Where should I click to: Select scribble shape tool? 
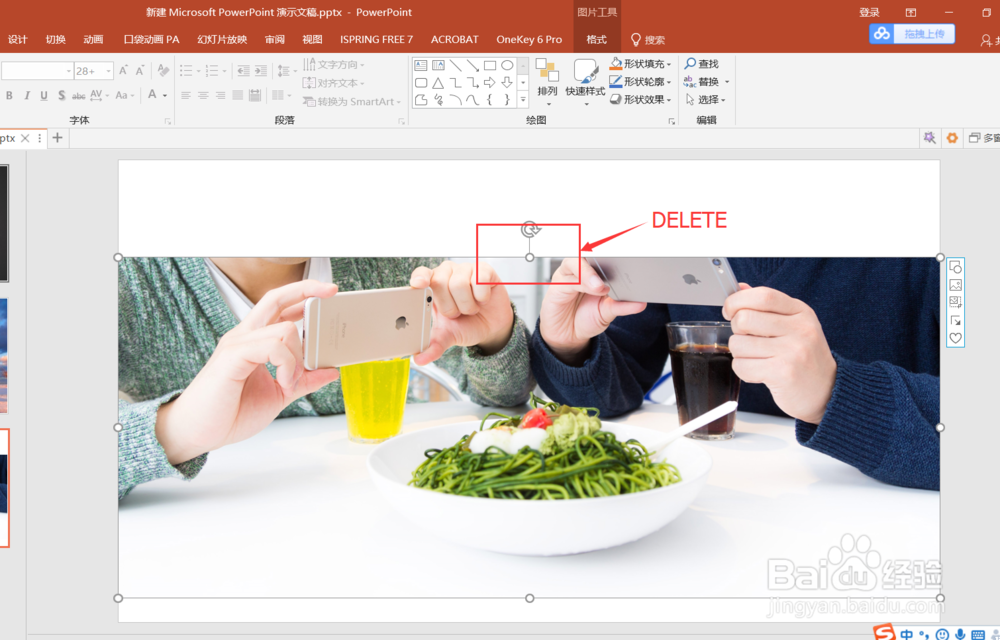pos(438,99)
